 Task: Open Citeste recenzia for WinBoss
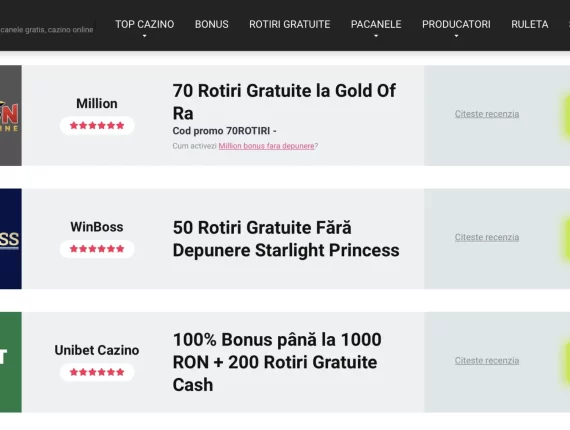tap(487, 237)
